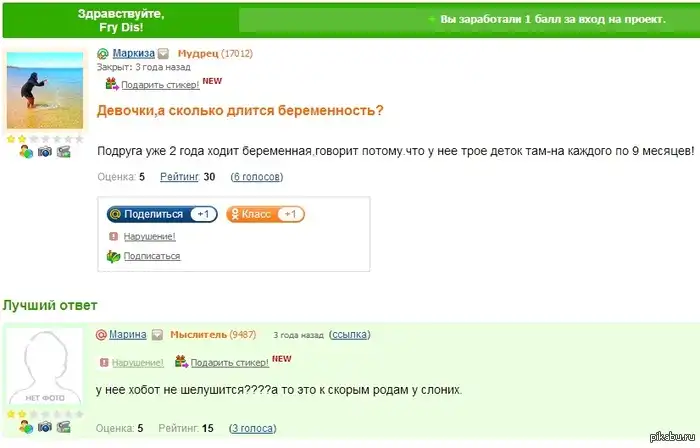
Task: Click the video icon under Марина's avatar
Action: (64, 427)
